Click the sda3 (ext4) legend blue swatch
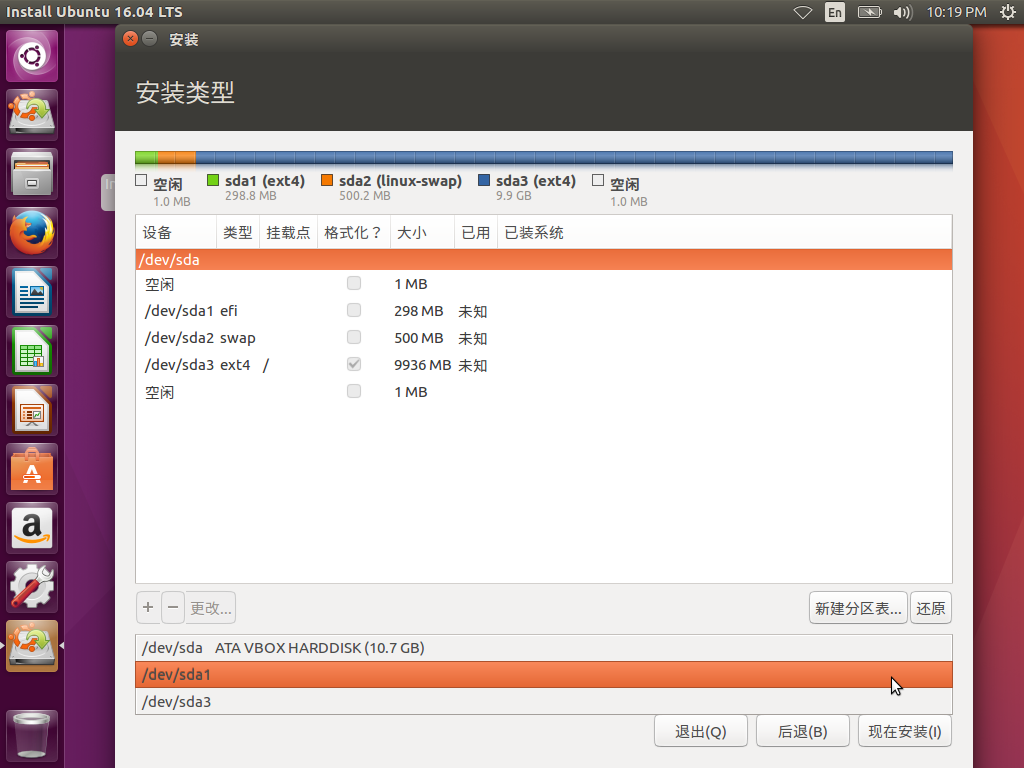 pyautogui.click(x=484, y=180)
